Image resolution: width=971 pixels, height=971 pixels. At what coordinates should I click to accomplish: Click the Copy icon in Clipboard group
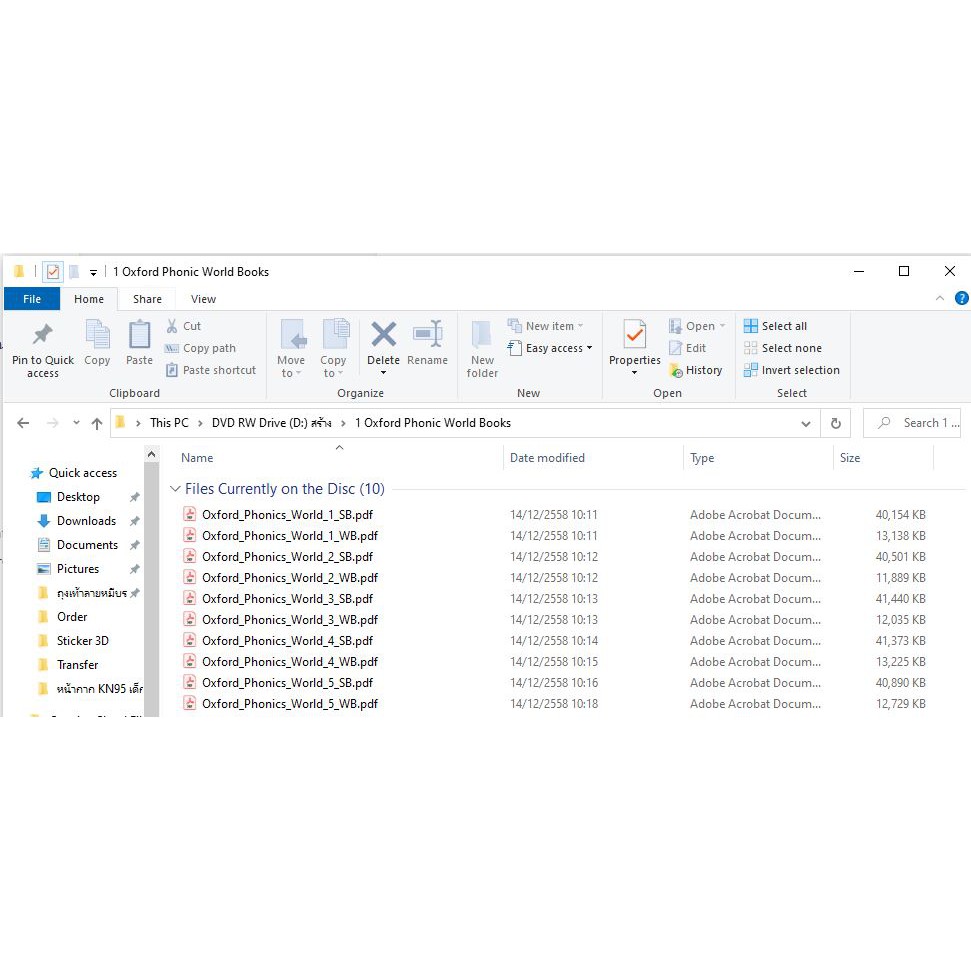97,335
